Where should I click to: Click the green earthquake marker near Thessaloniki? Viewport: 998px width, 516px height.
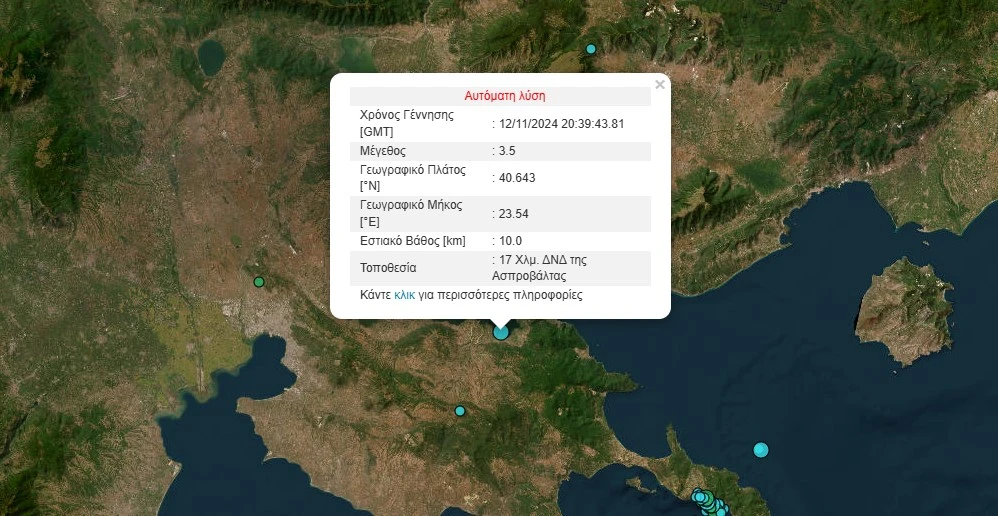(x=259, y=282)
